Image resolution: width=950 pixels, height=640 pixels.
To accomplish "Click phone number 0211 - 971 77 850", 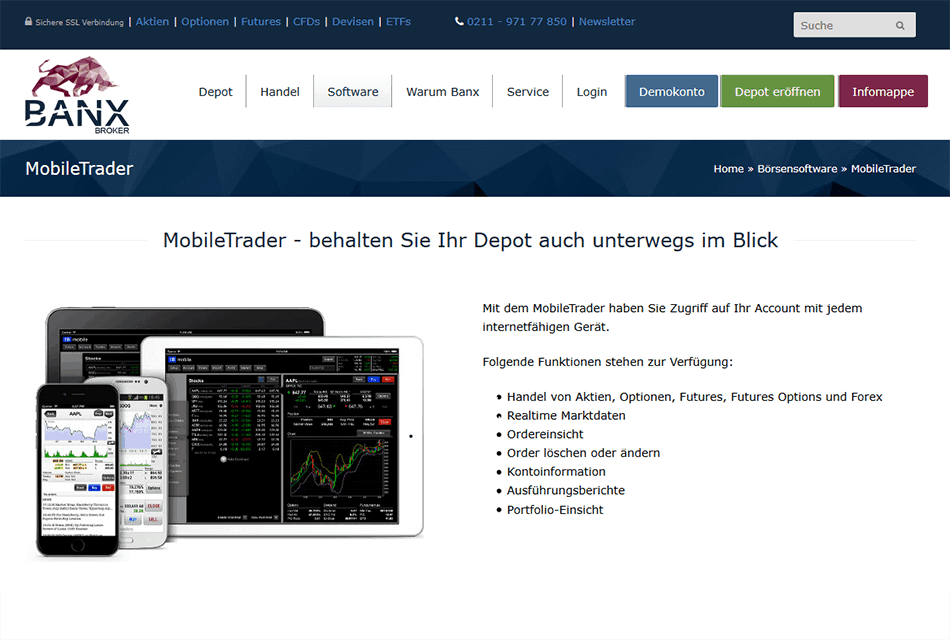I will click(x=516, y=21).
